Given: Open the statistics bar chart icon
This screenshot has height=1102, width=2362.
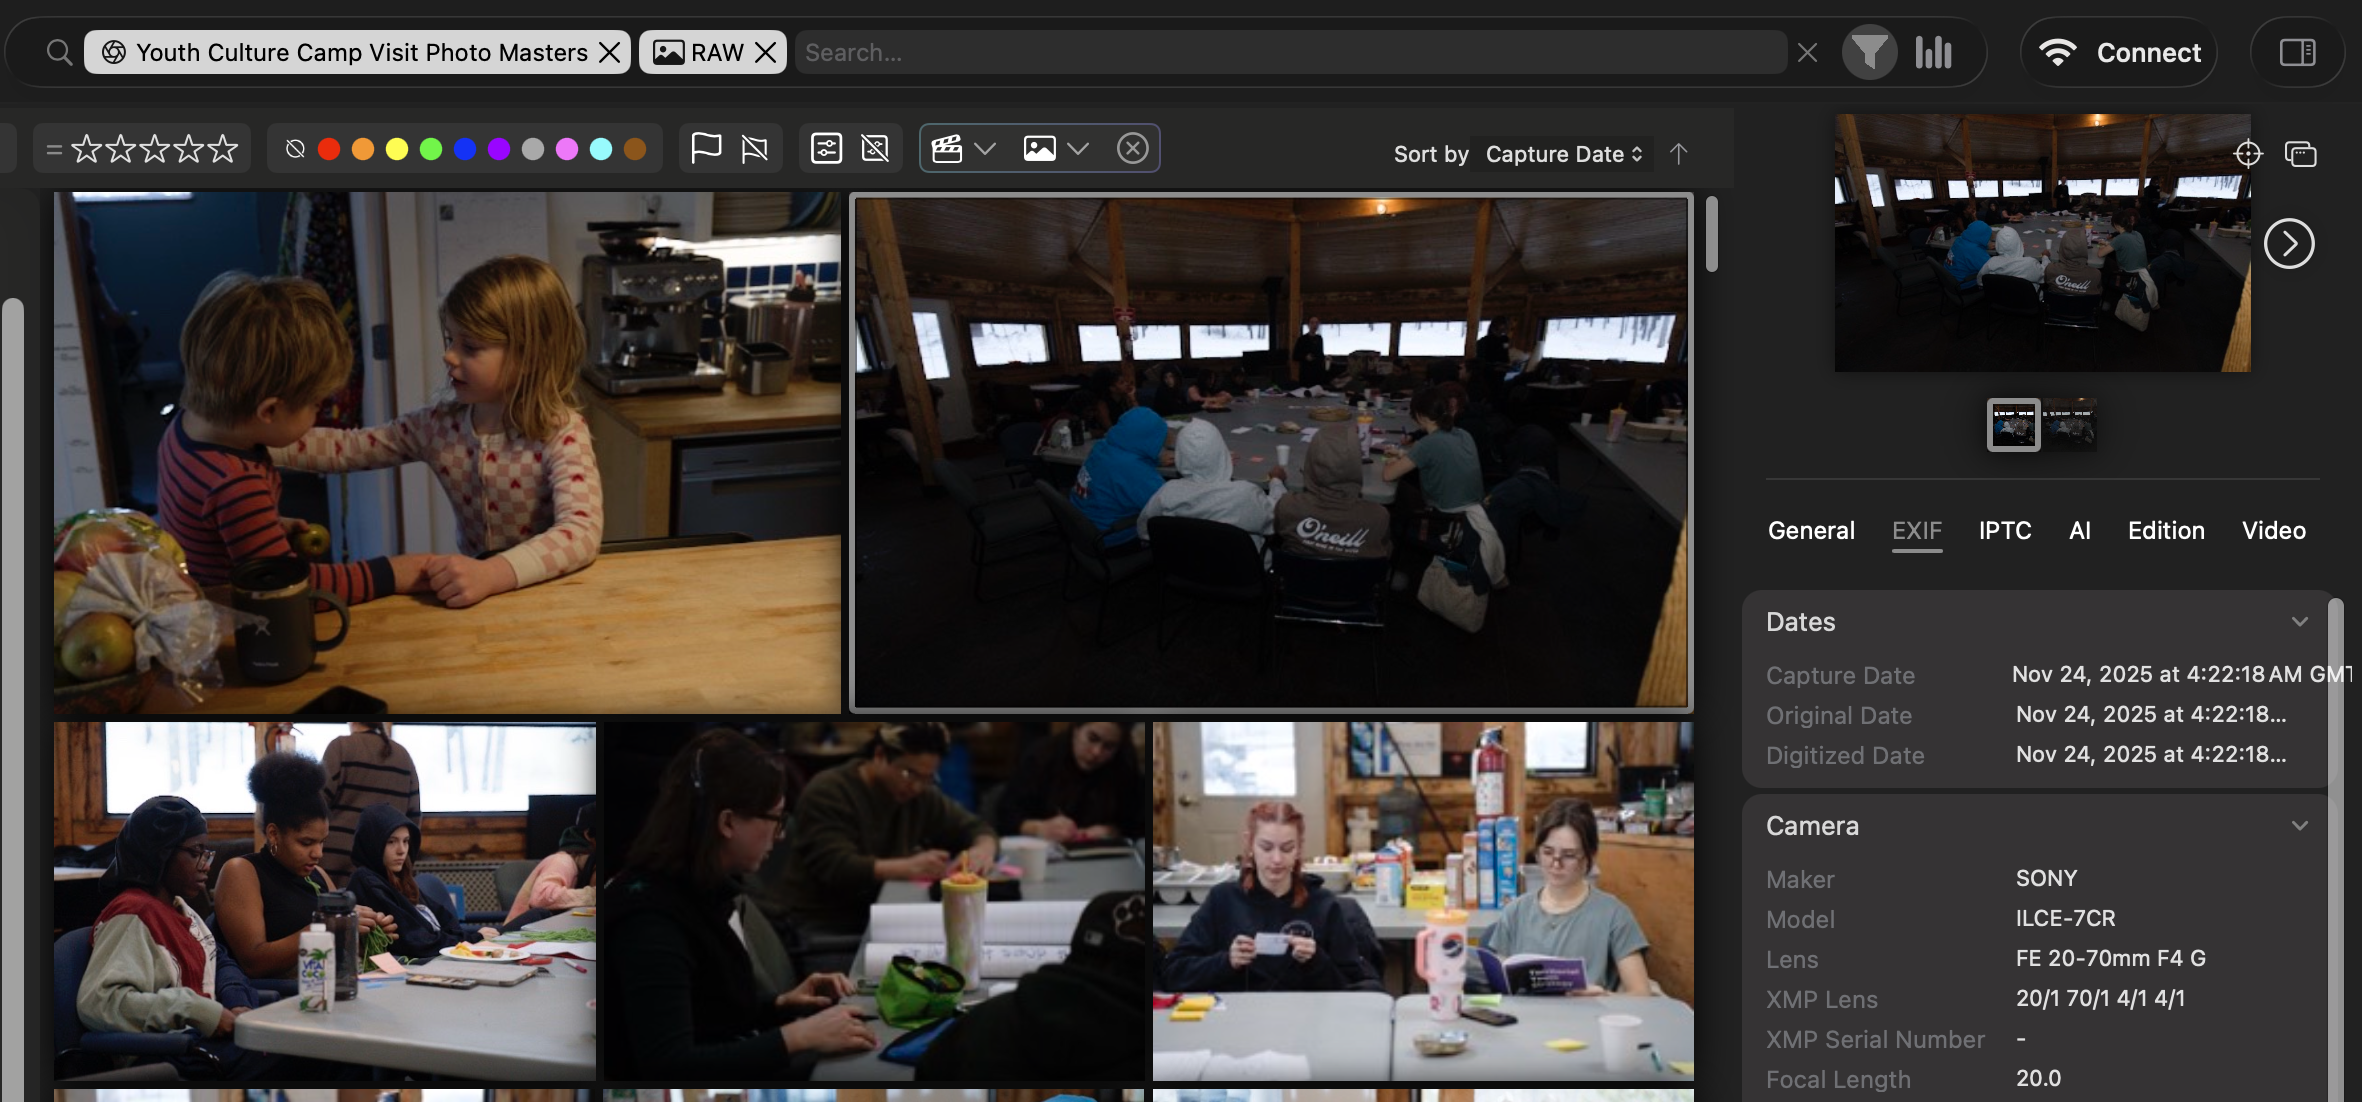Looking at the screenshot, I should tap(1933, 52).
